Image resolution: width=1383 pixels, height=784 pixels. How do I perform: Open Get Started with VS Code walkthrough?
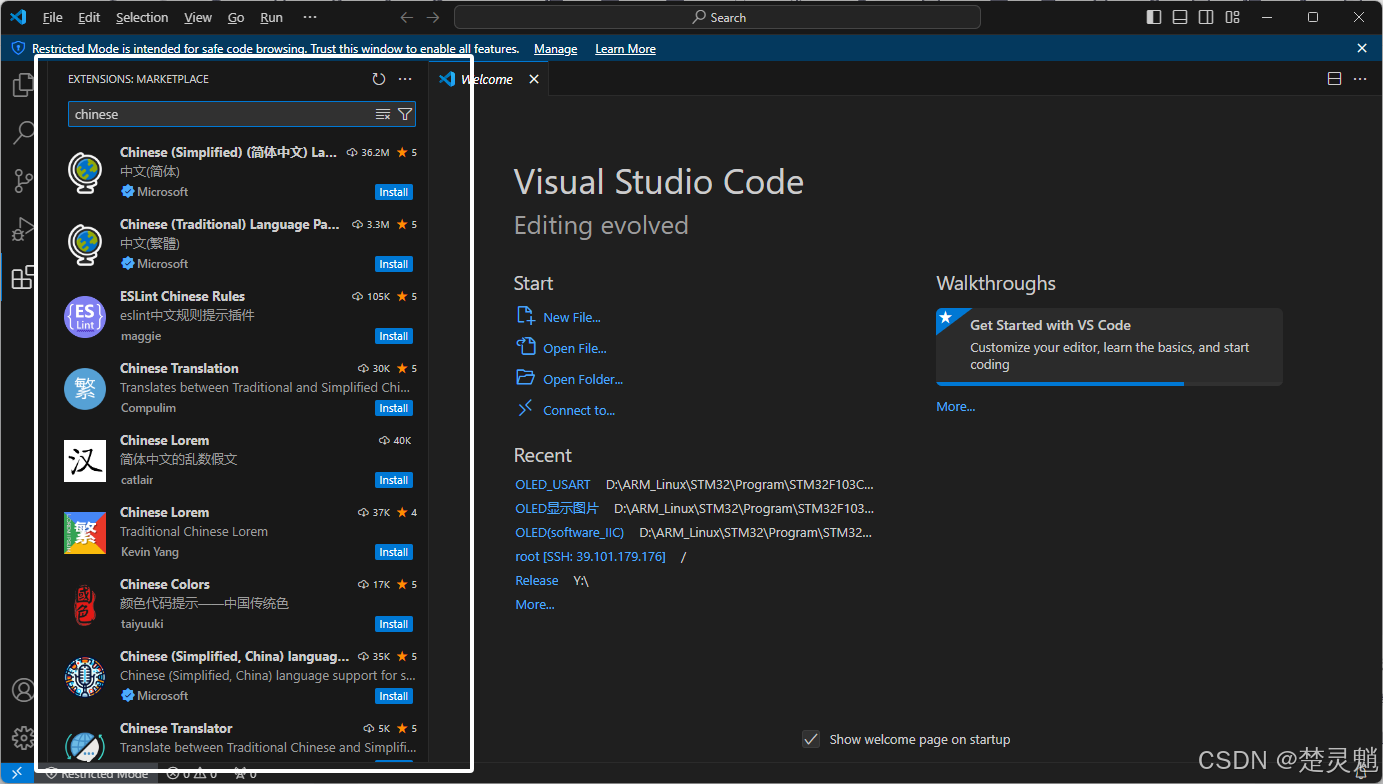click(x=1109, y=346)
